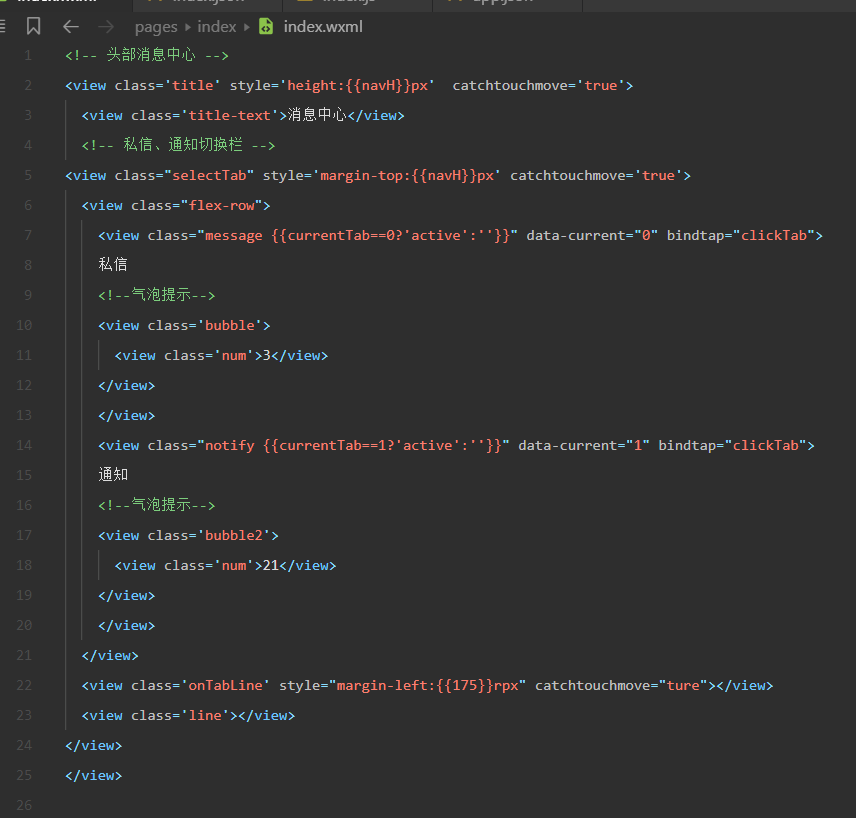Open the 'pages' breadcrumb folder
This screenshot has height=818, width=856.
156,27
